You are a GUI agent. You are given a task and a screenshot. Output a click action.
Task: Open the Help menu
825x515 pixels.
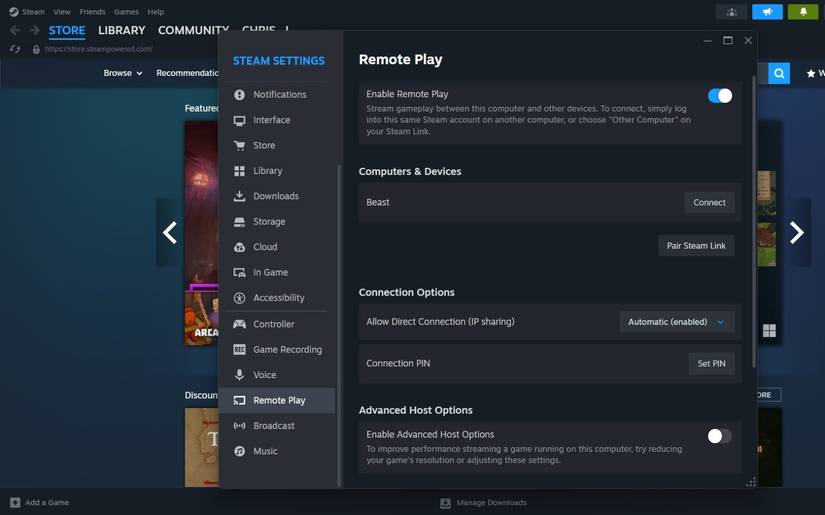click(x=155, y=12)
